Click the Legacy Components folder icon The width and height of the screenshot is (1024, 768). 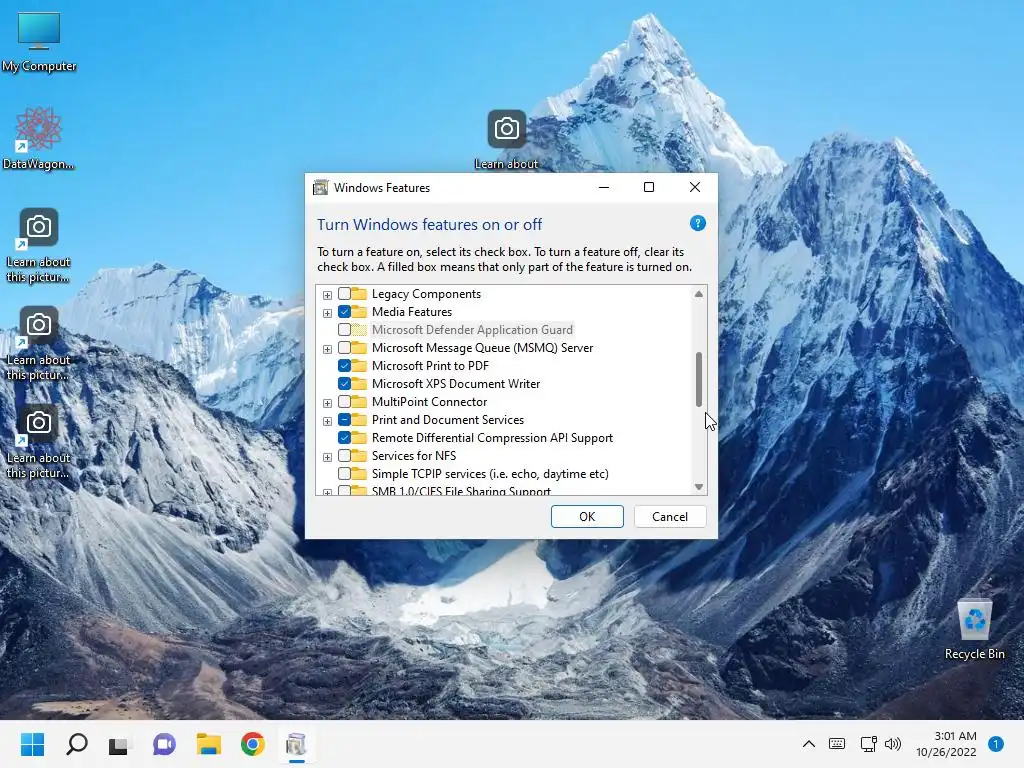point(359,294)
